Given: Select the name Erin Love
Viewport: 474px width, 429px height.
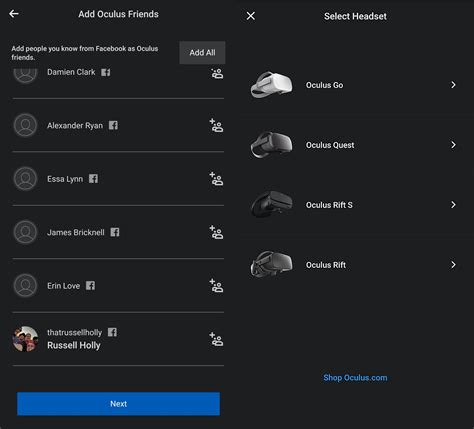Looking at the screenshot, I should click(x=63, y=286).
